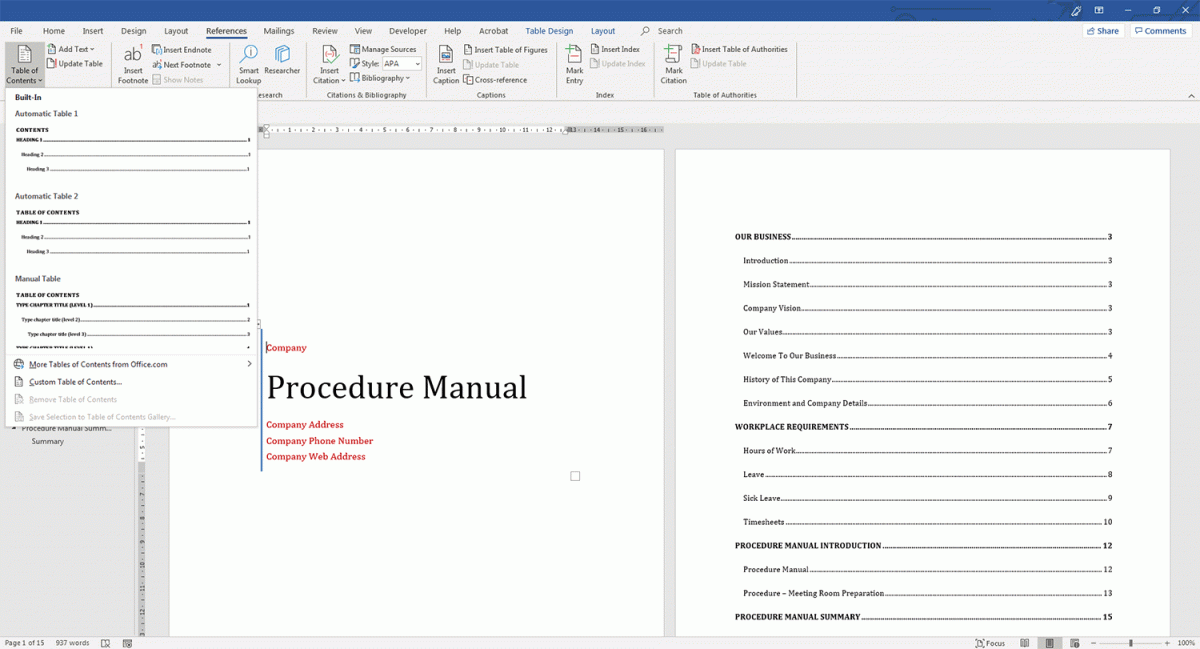Open the Review tab
The image size is (1200, 649).
(x=325, y=31)
